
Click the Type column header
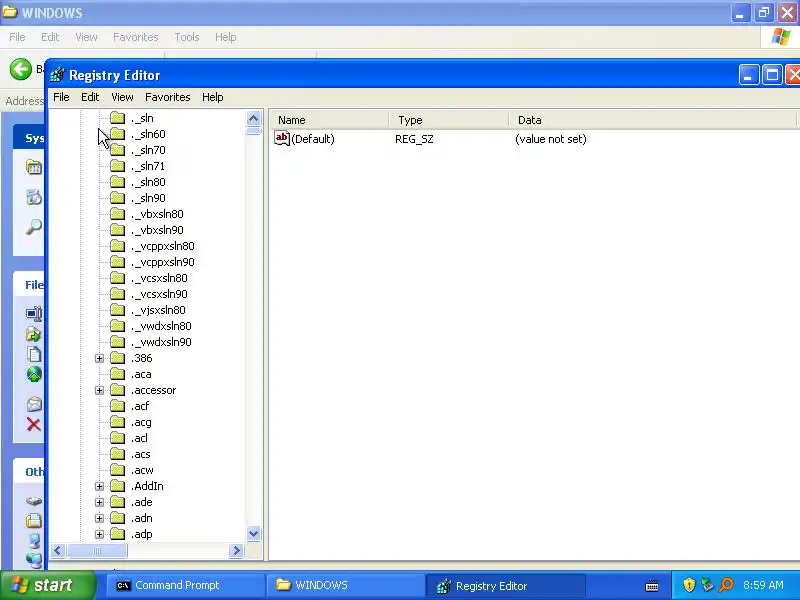point(448,120)
